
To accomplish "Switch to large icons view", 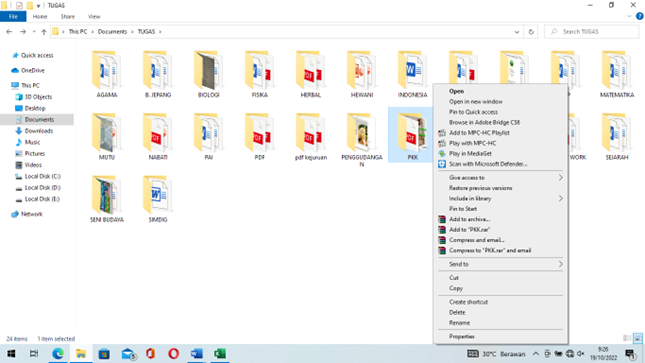I will (638, 338).
